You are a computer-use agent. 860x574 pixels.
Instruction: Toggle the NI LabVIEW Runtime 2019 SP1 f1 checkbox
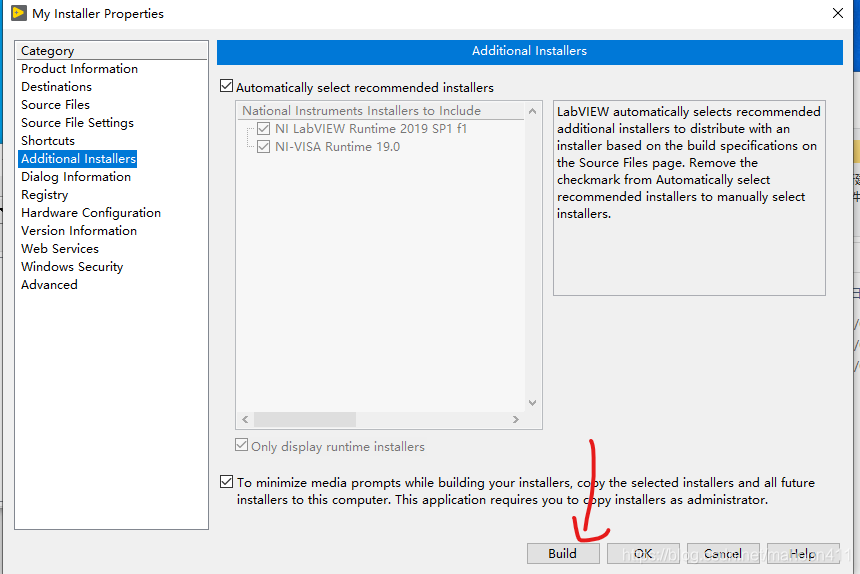coord(263,129)
